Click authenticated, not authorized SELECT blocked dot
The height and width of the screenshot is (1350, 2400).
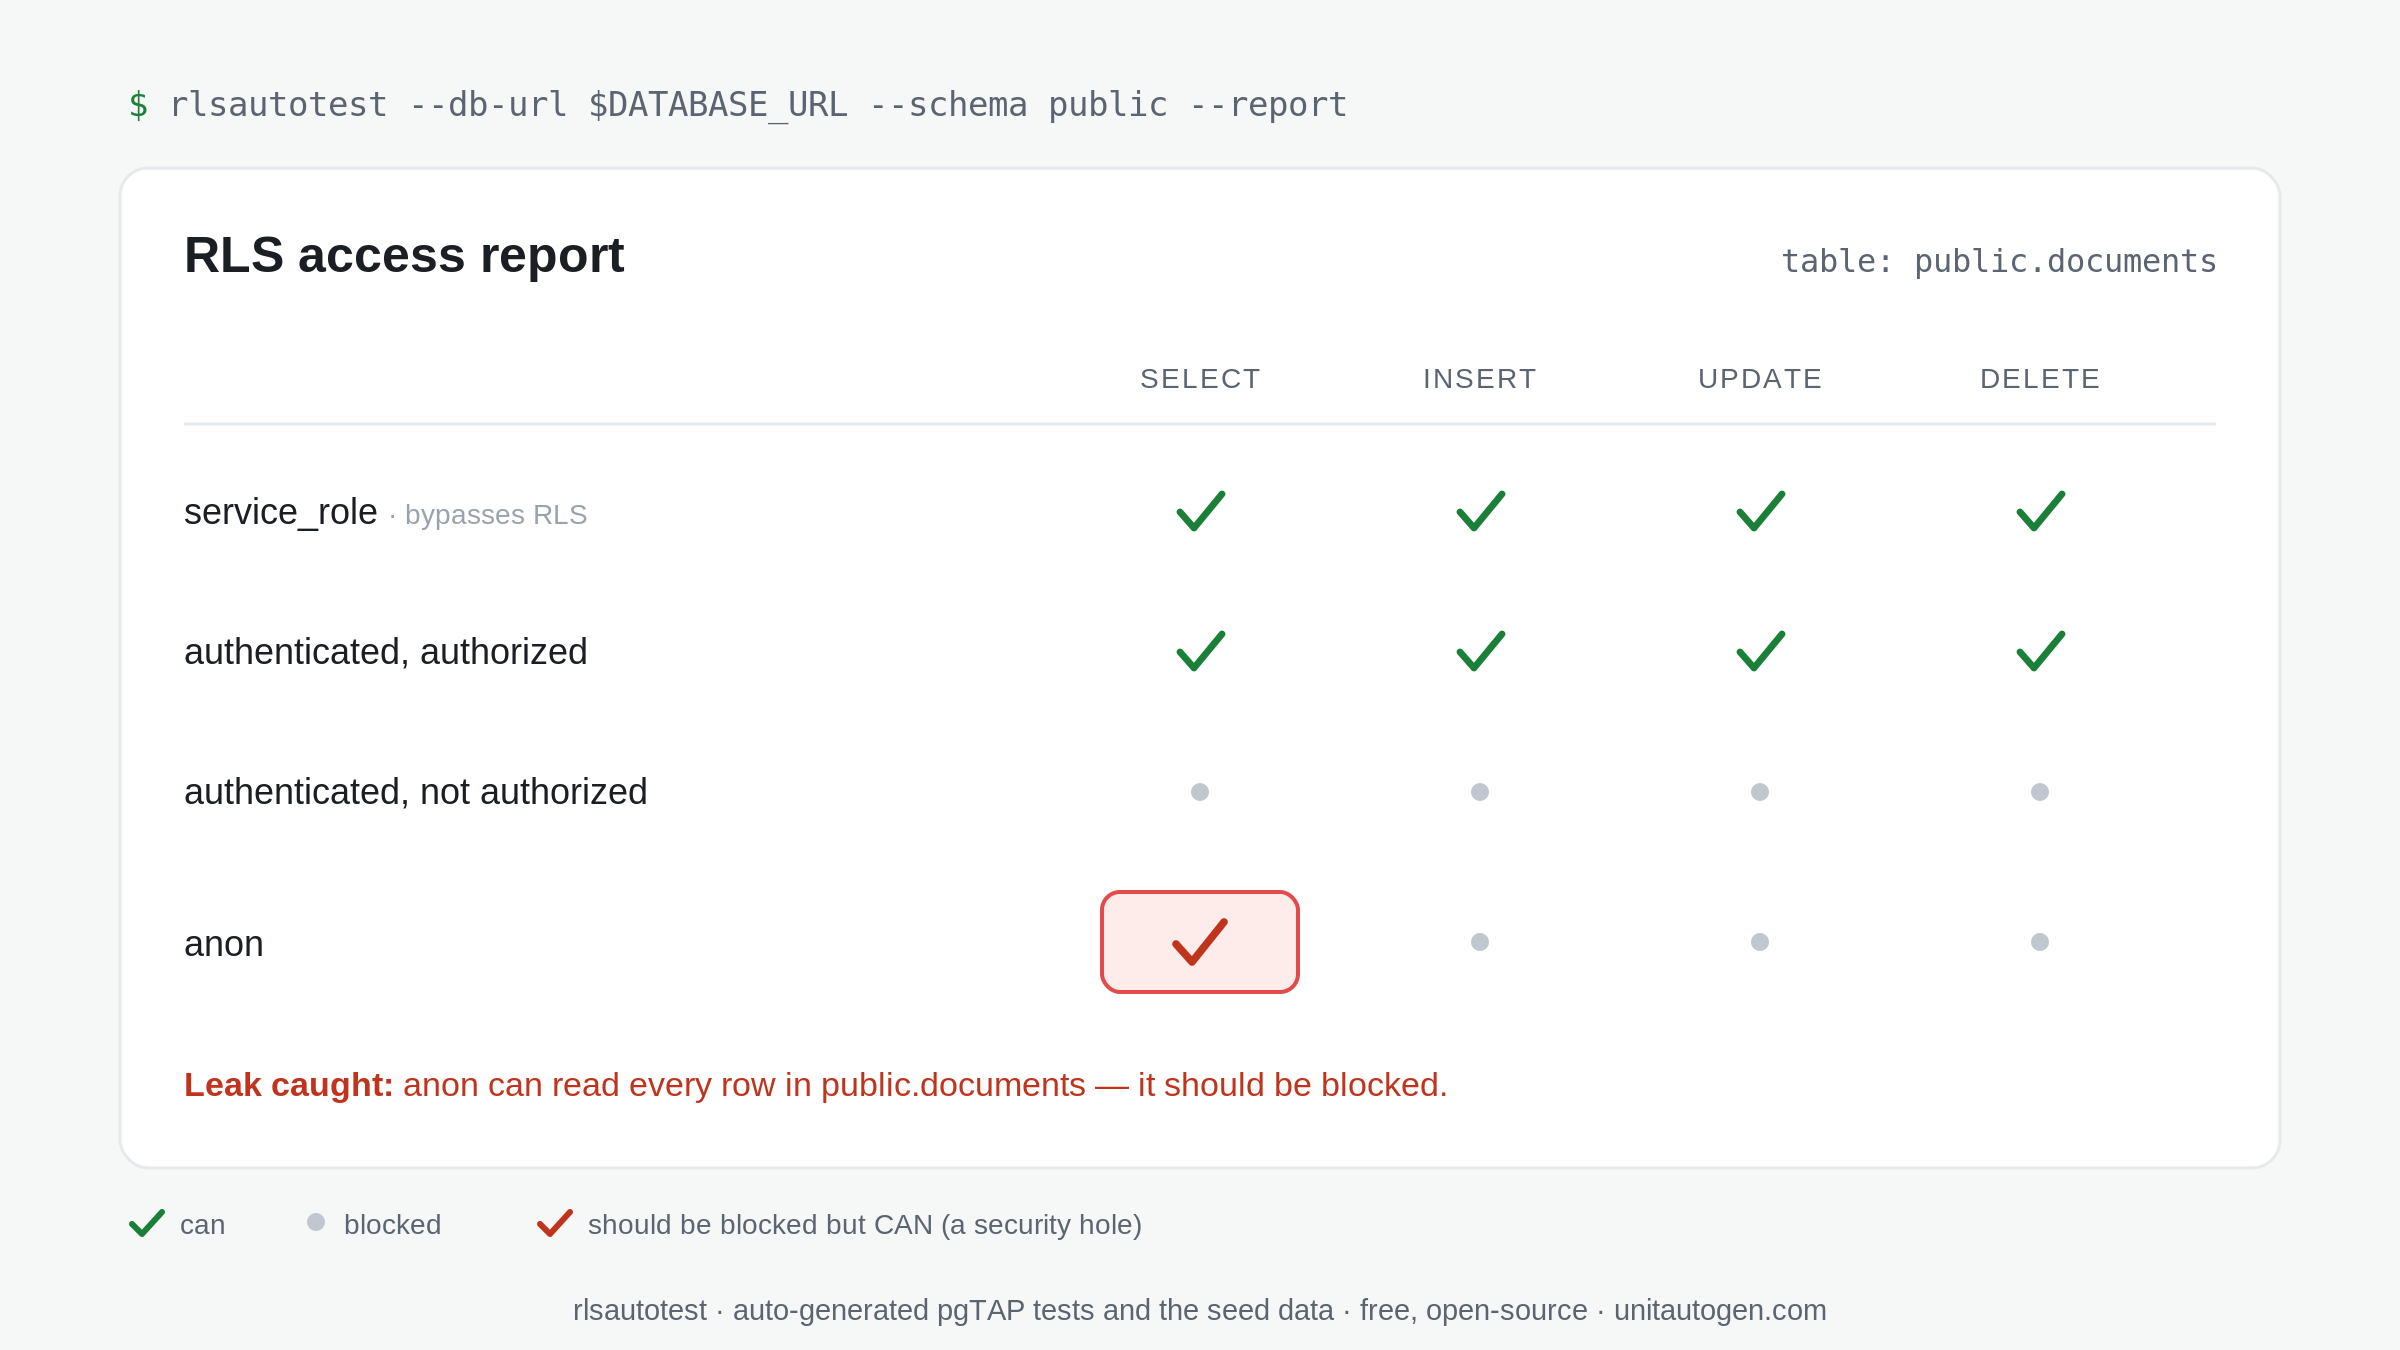click(x=1200, y=792)
